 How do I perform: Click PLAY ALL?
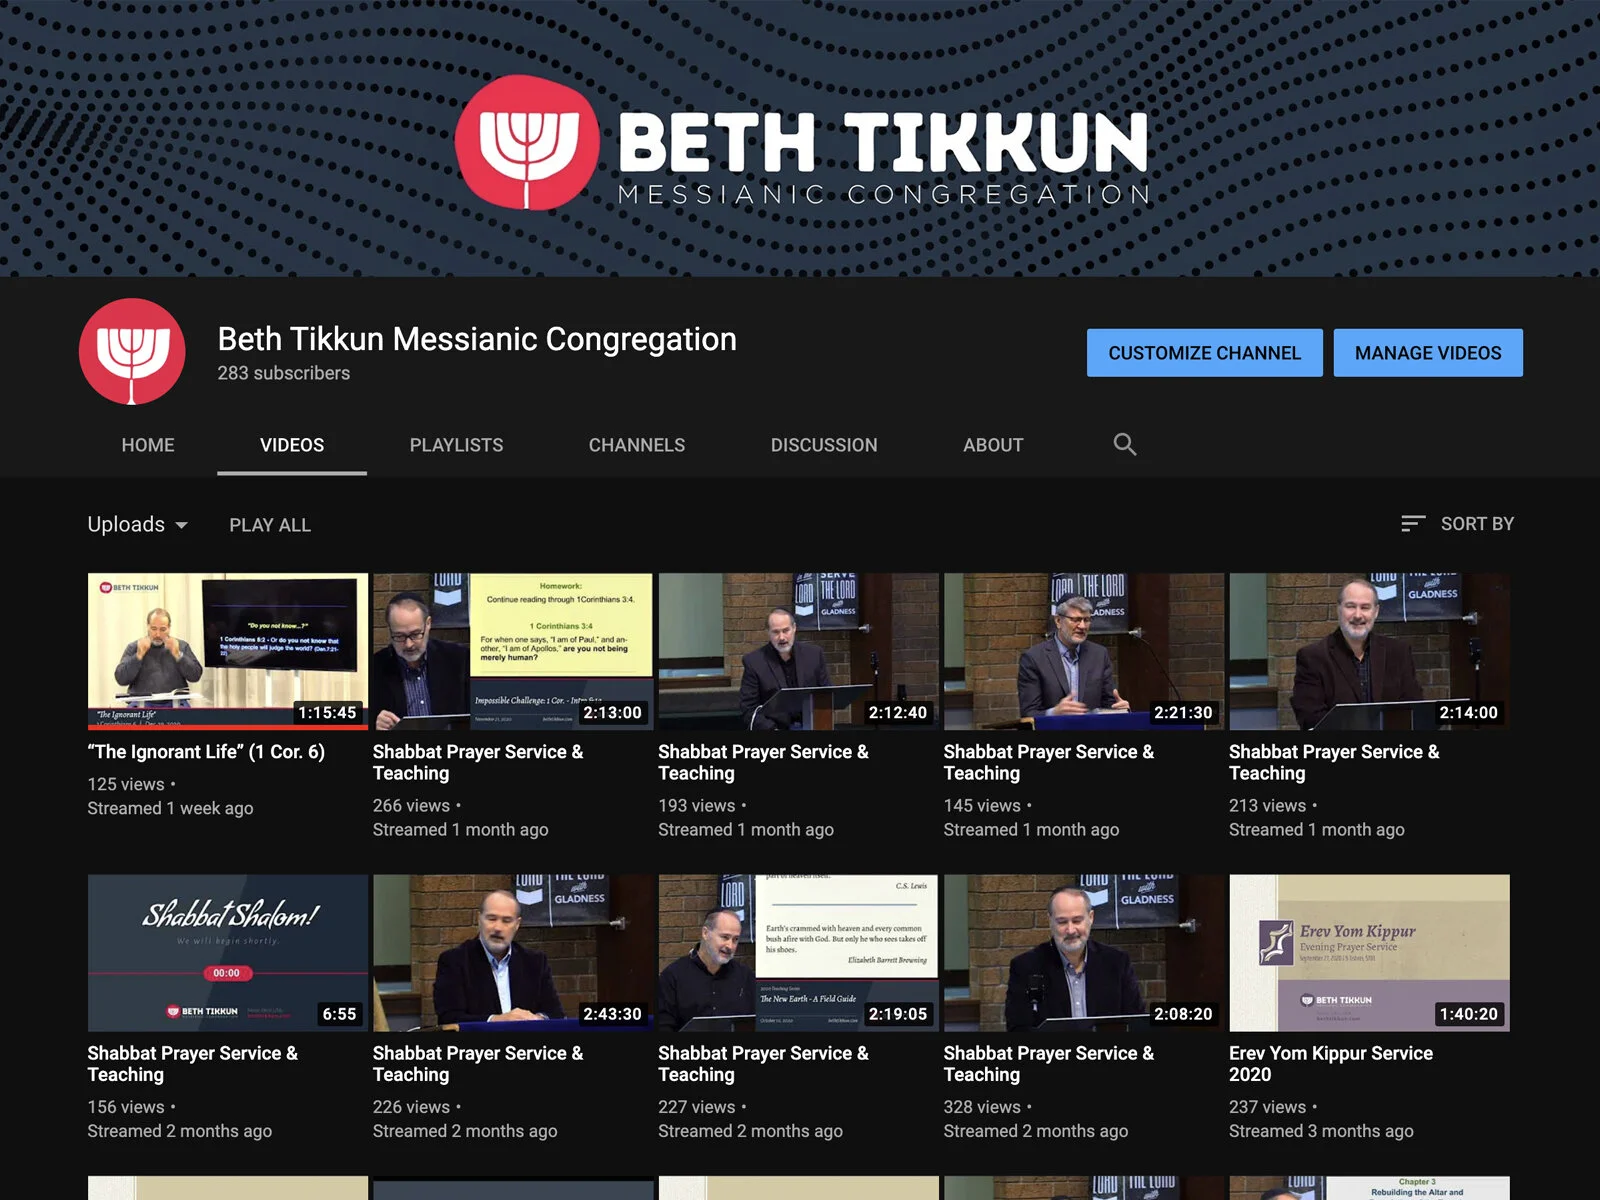pos(270,525)
